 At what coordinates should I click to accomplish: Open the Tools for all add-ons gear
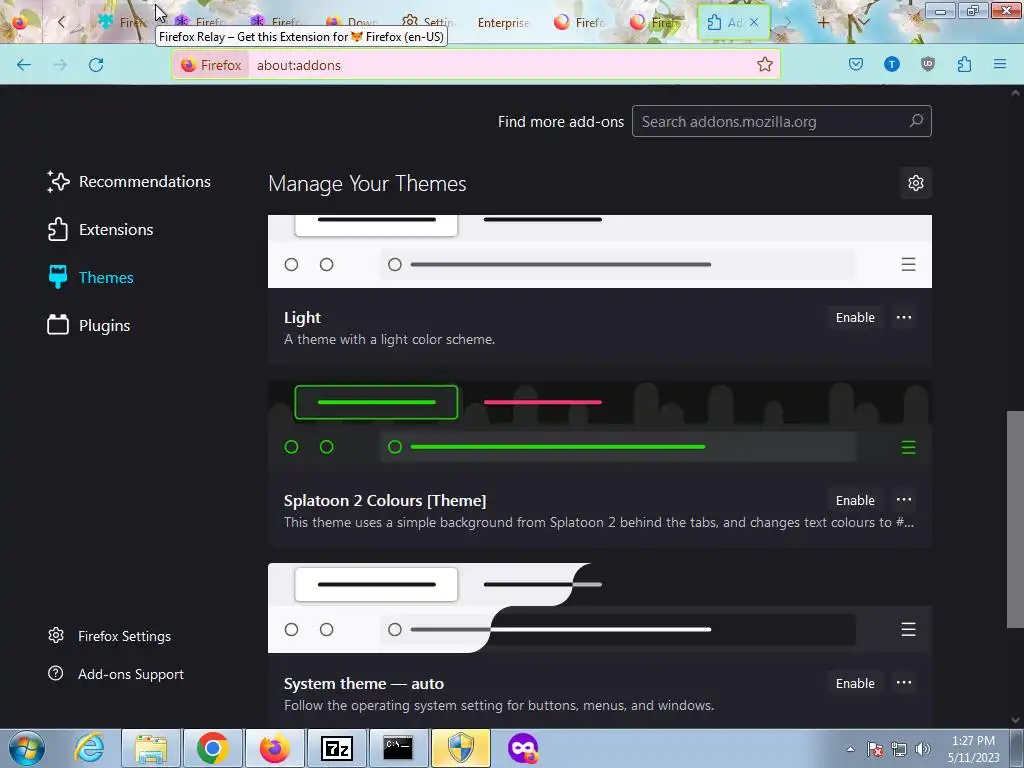916,183
